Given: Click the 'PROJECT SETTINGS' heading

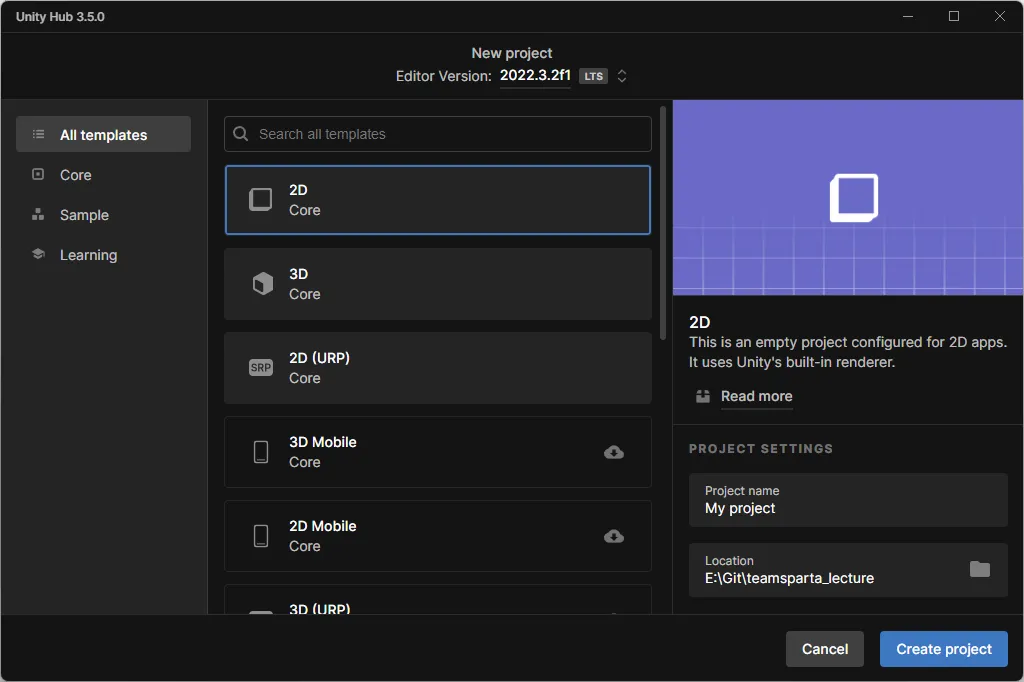Looking at the screenshot, I should pos(761,449).
